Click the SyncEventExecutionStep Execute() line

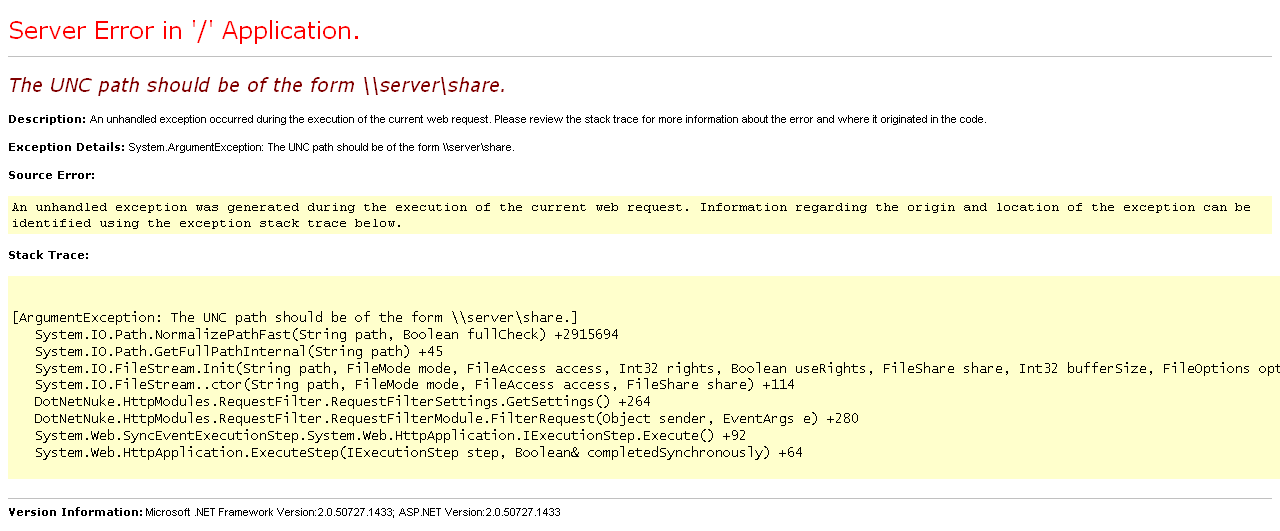click(390, 436)
